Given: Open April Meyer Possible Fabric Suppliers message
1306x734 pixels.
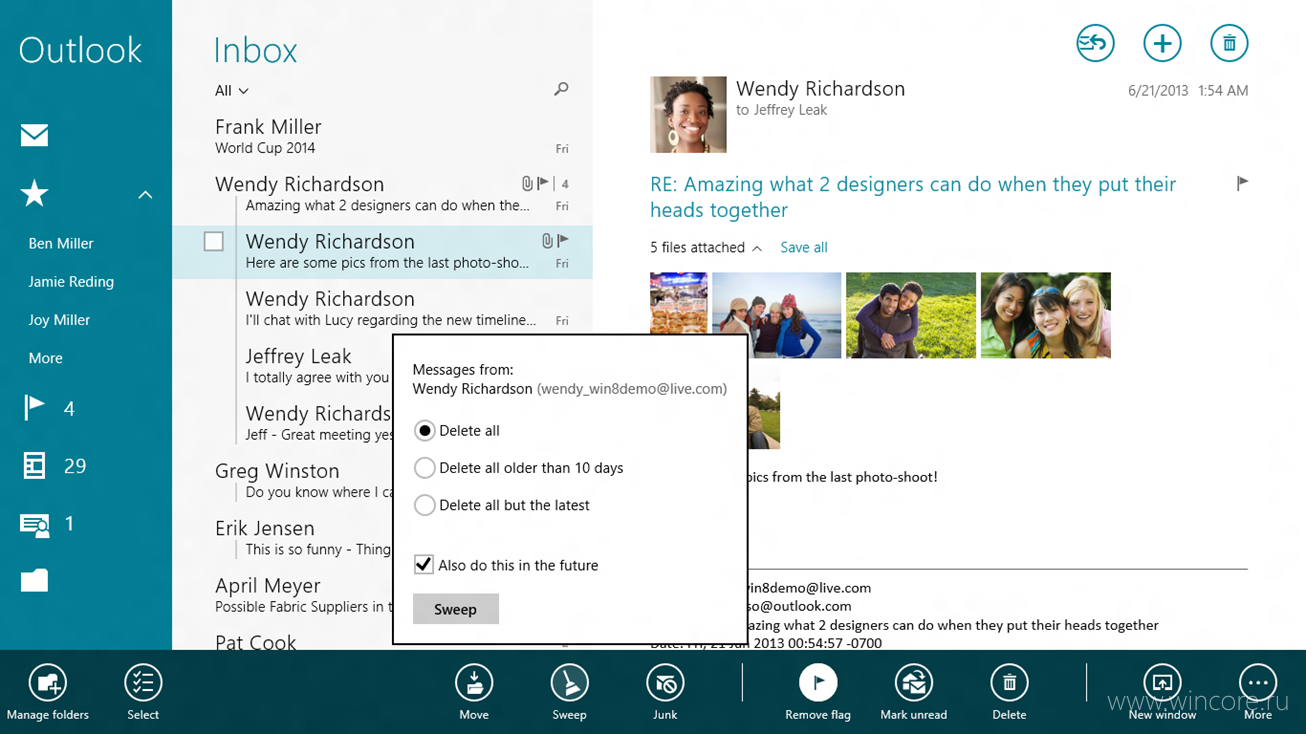Looking at the screenshot, I should tap(304, 595).
